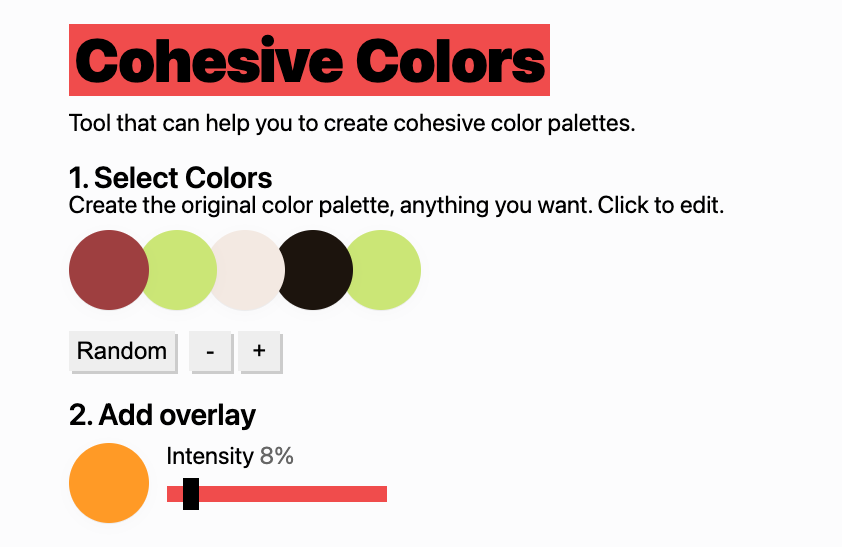
Task: Set intensity to maximum on the slider track
Action: tap(384, 494)
